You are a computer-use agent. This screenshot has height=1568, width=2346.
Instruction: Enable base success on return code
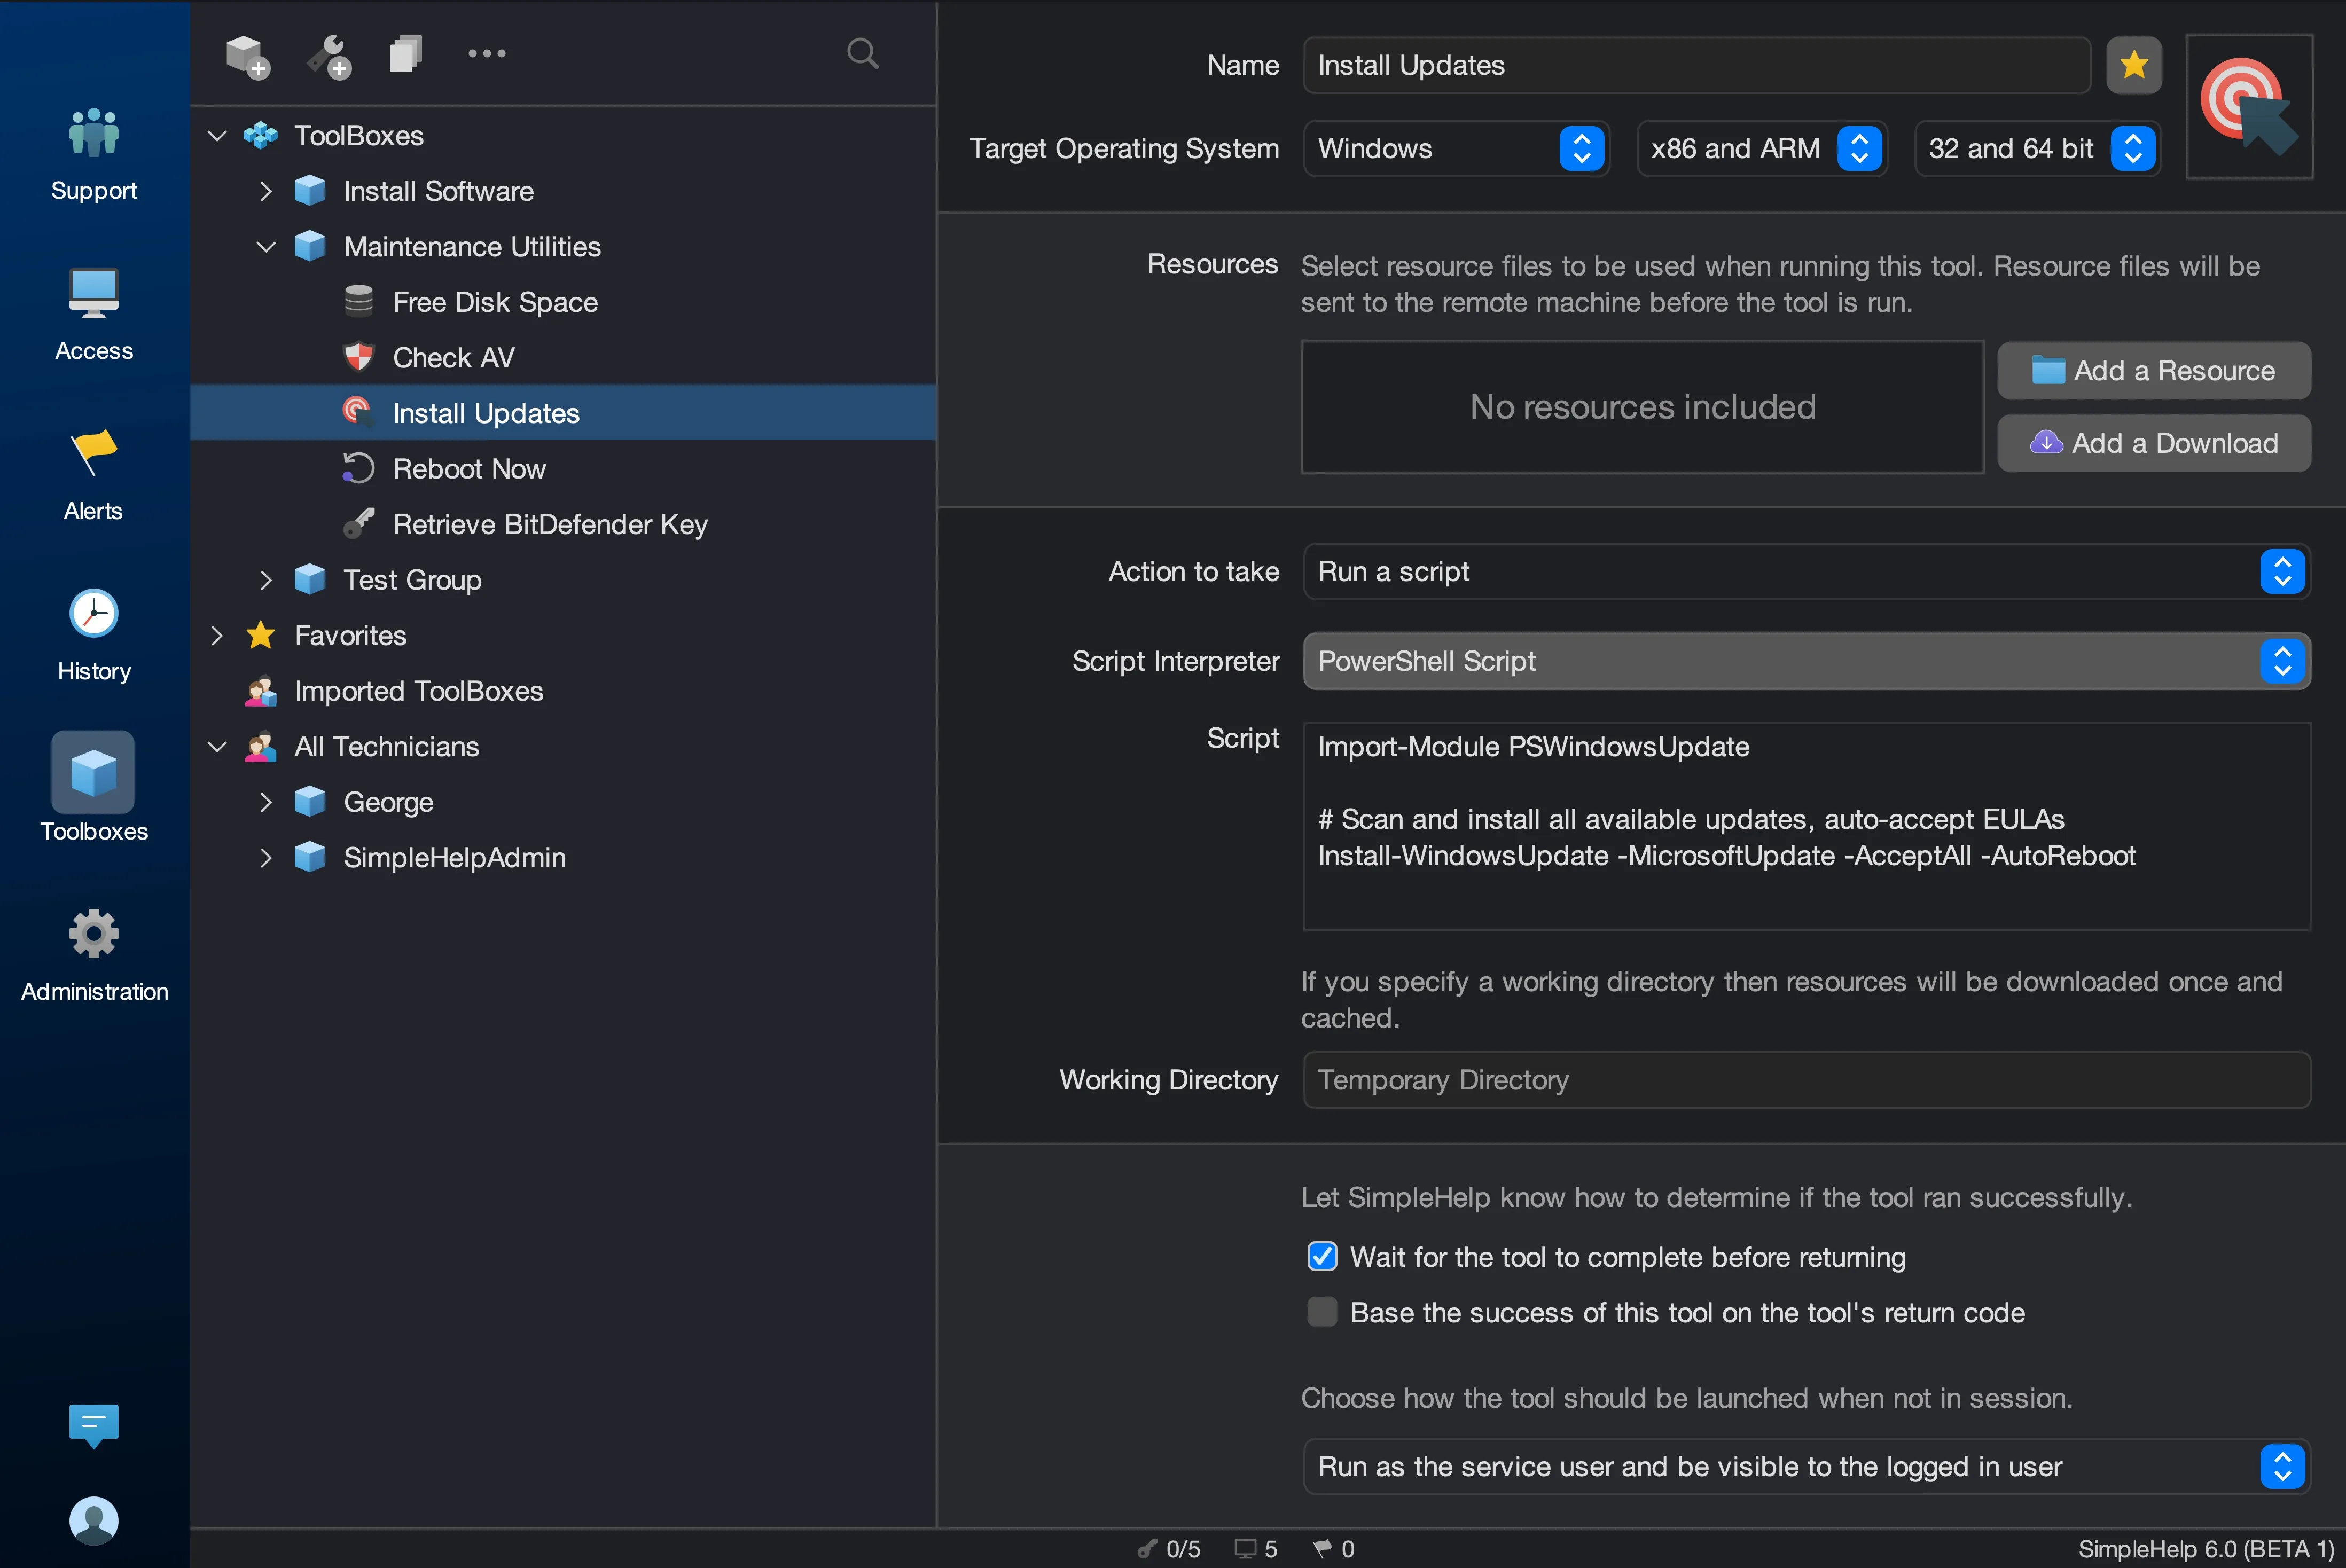point(1322,1312)
